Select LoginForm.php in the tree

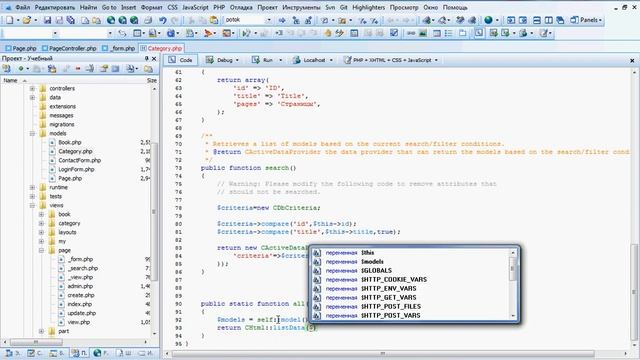point(76,169)
